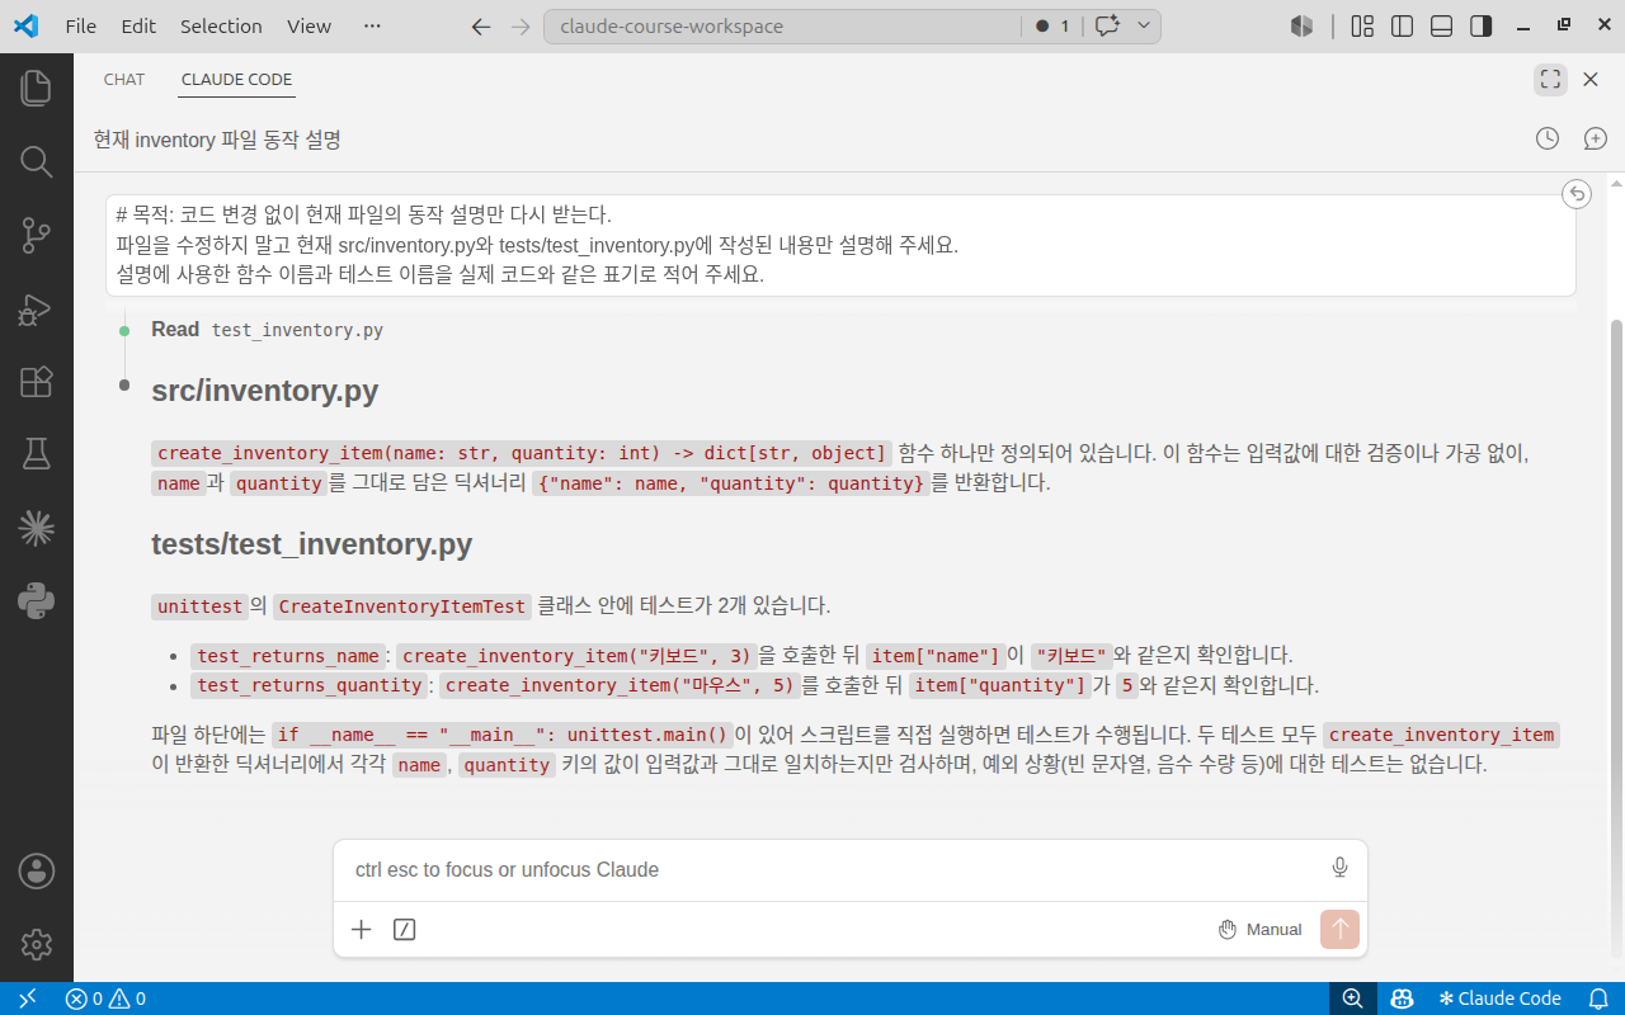Click the session title 현재 inventory 파일 동작 설명

[217, 140]
